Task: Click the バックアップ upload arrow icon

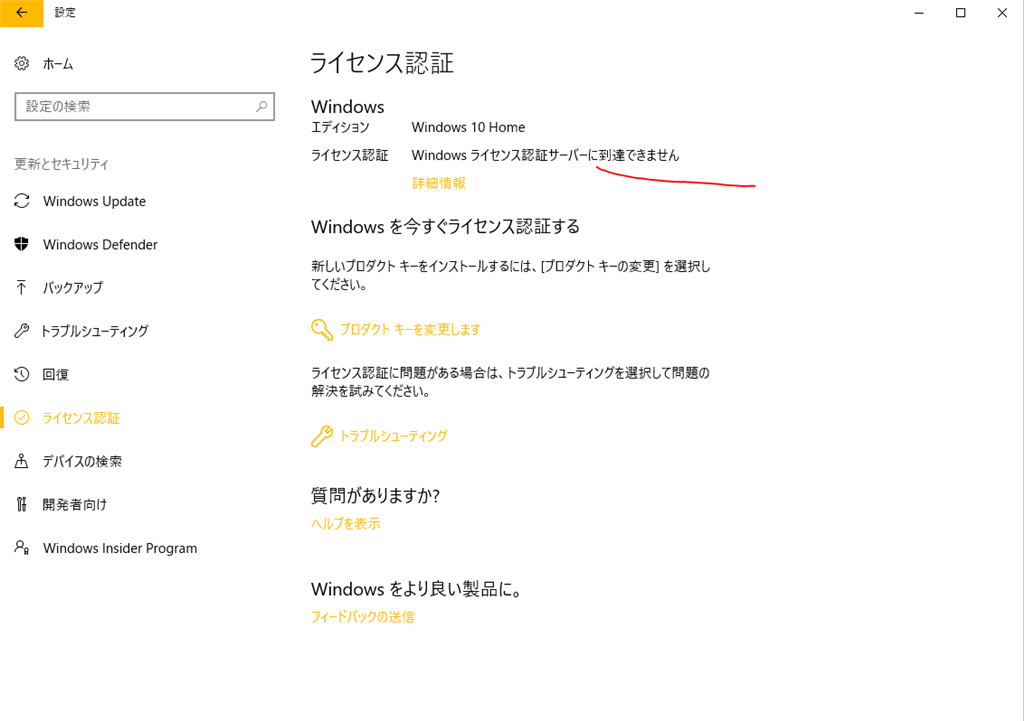Action: click(22, 287)
